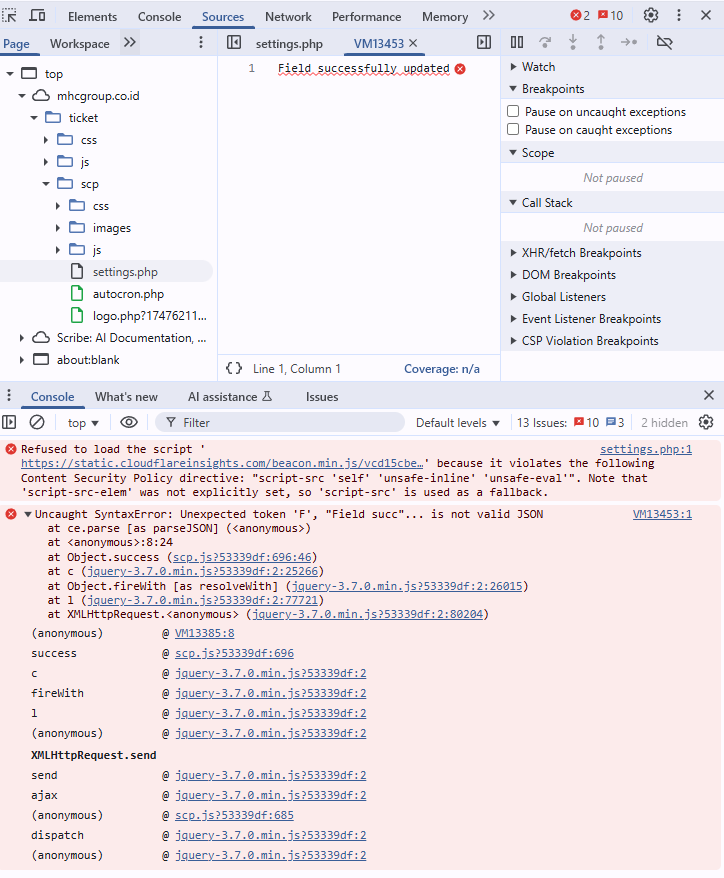Enable Pause on caught exceptions
The height and width of the screenshot is (878, 724).
pyautogui.click(x=513, y=130)
